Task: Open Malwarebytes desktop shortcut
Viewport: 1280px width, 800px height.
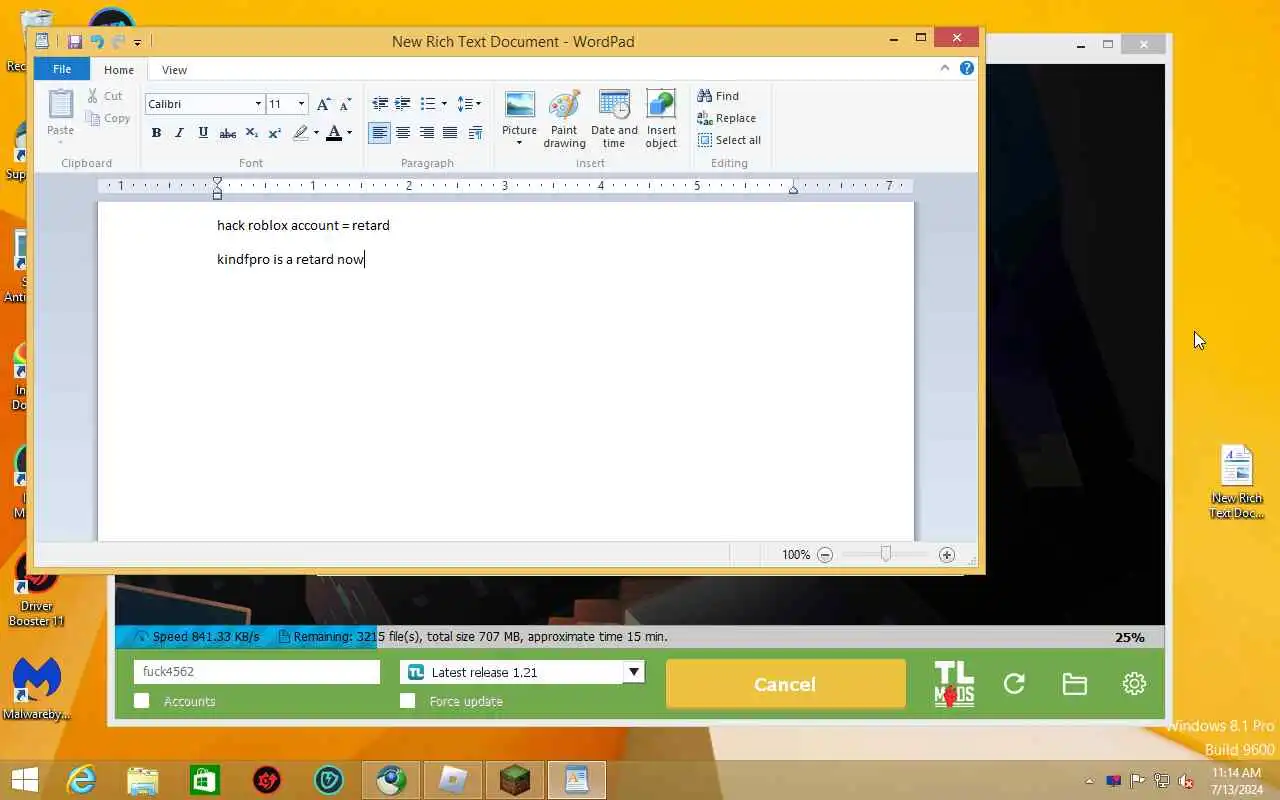Action: click(37, 689)
